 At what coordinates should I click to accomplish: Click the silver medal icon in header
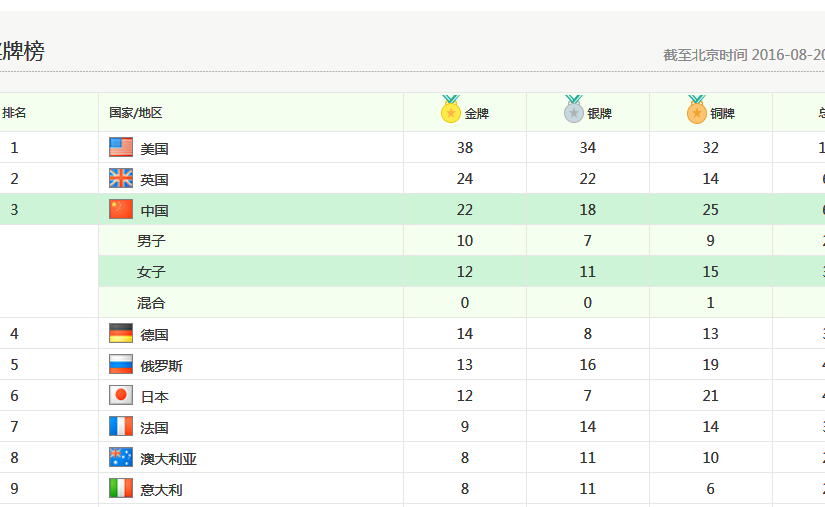573,110
